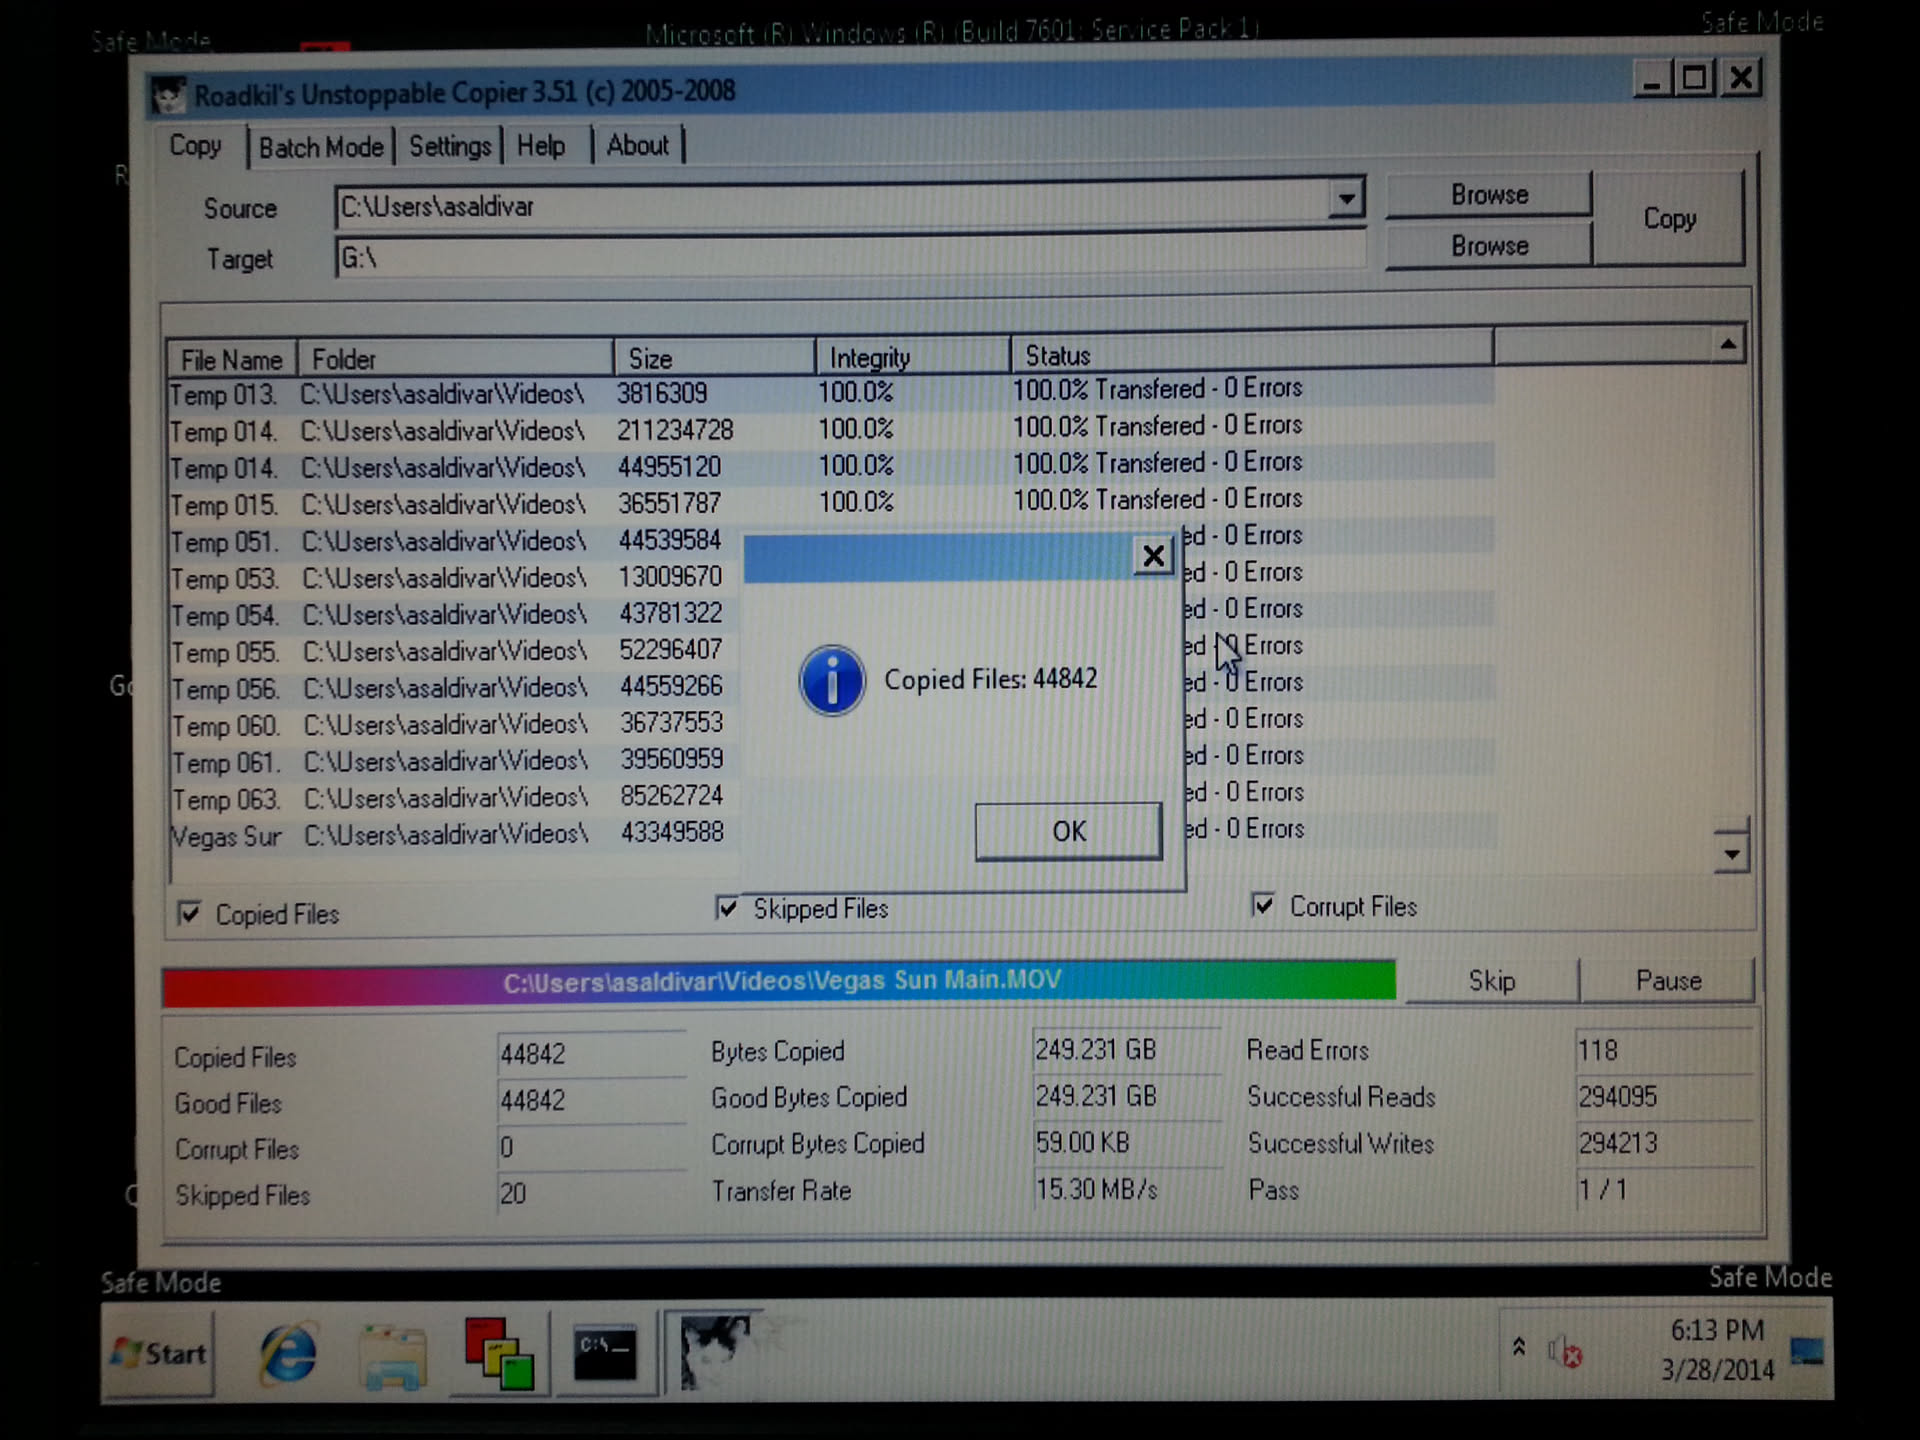Toggle the Skipped Files checkbox

click(727, 908)
